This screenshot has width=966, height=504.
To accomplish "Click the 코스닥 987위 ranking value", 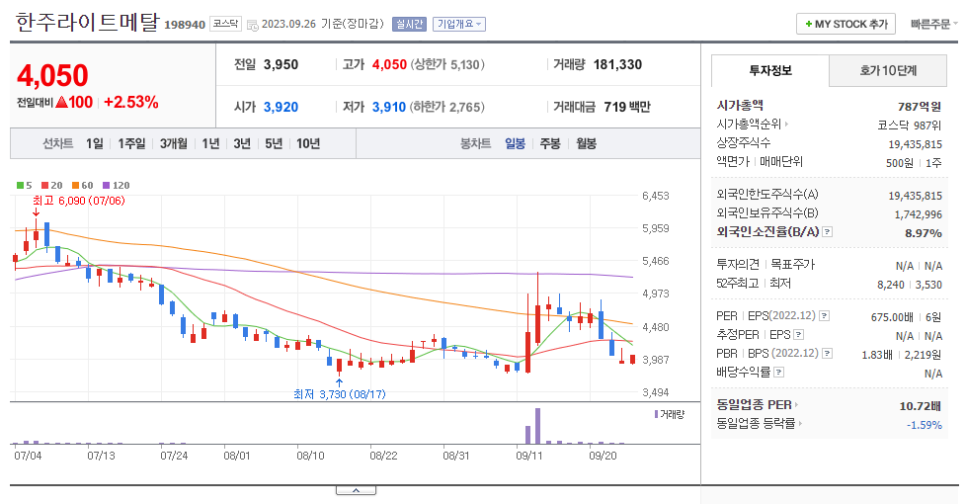I will click(910, 125).
